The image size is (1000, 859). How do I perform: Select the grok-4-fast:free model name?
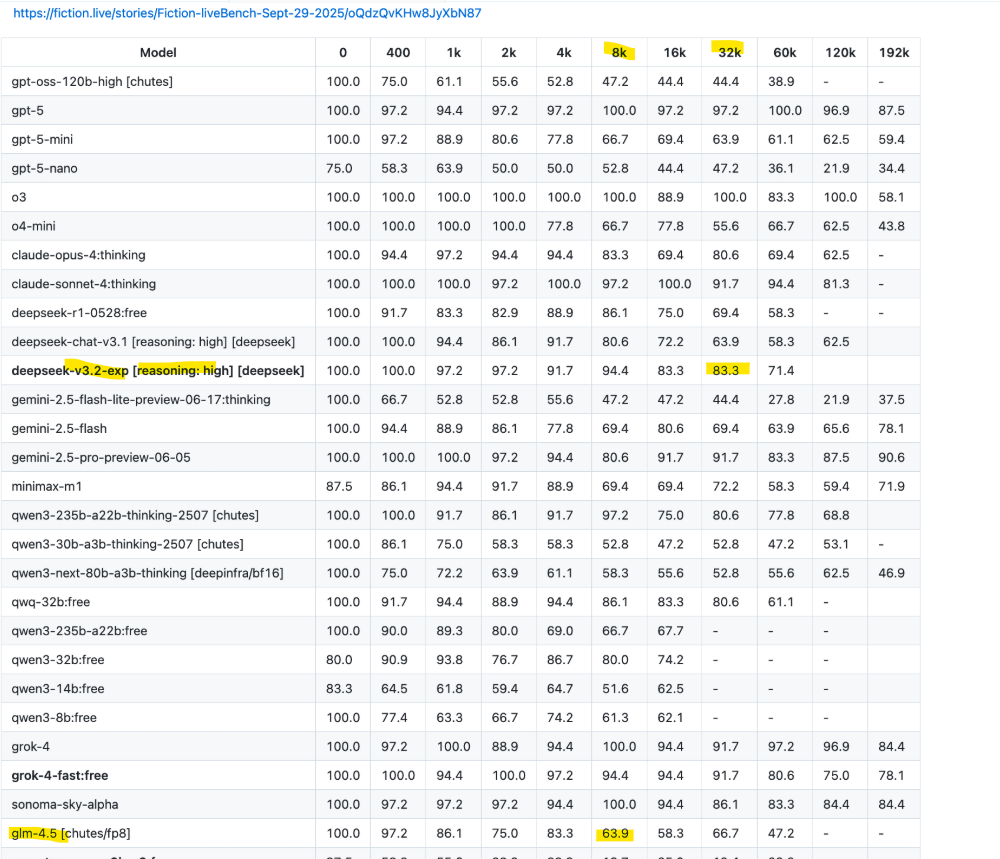[x=59, y=775]
